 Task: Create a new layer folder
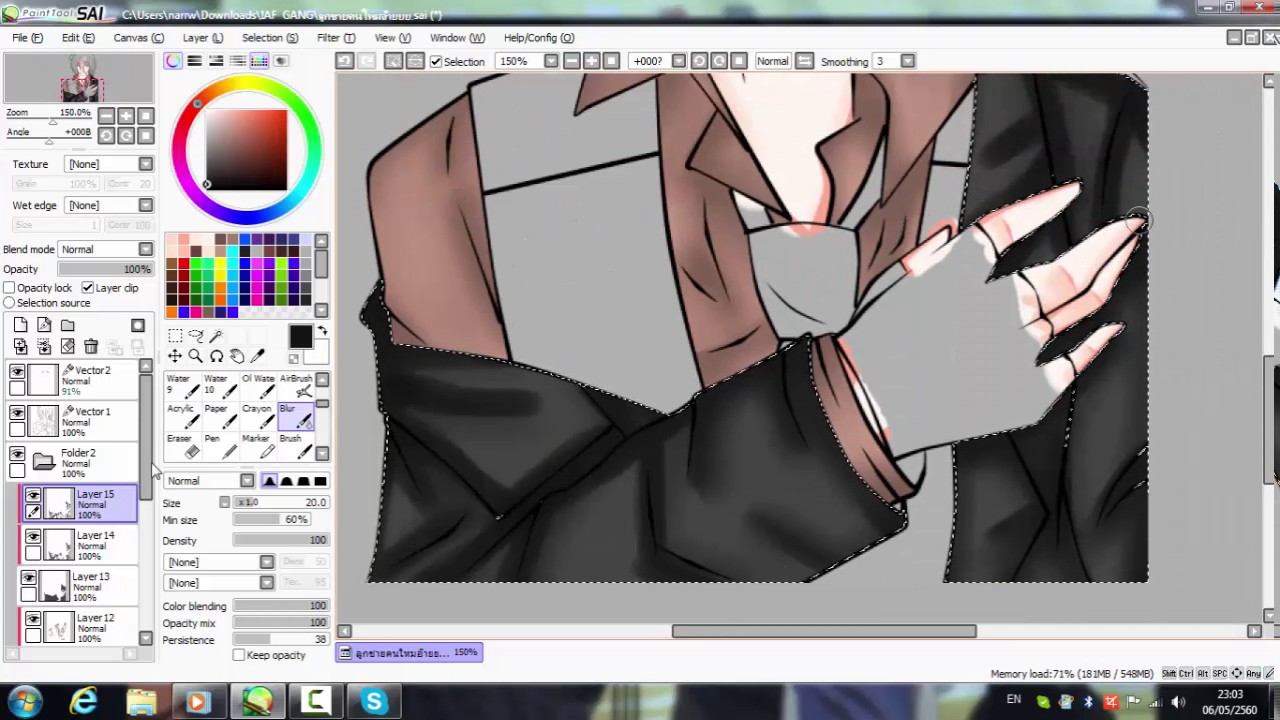(67, 325)
